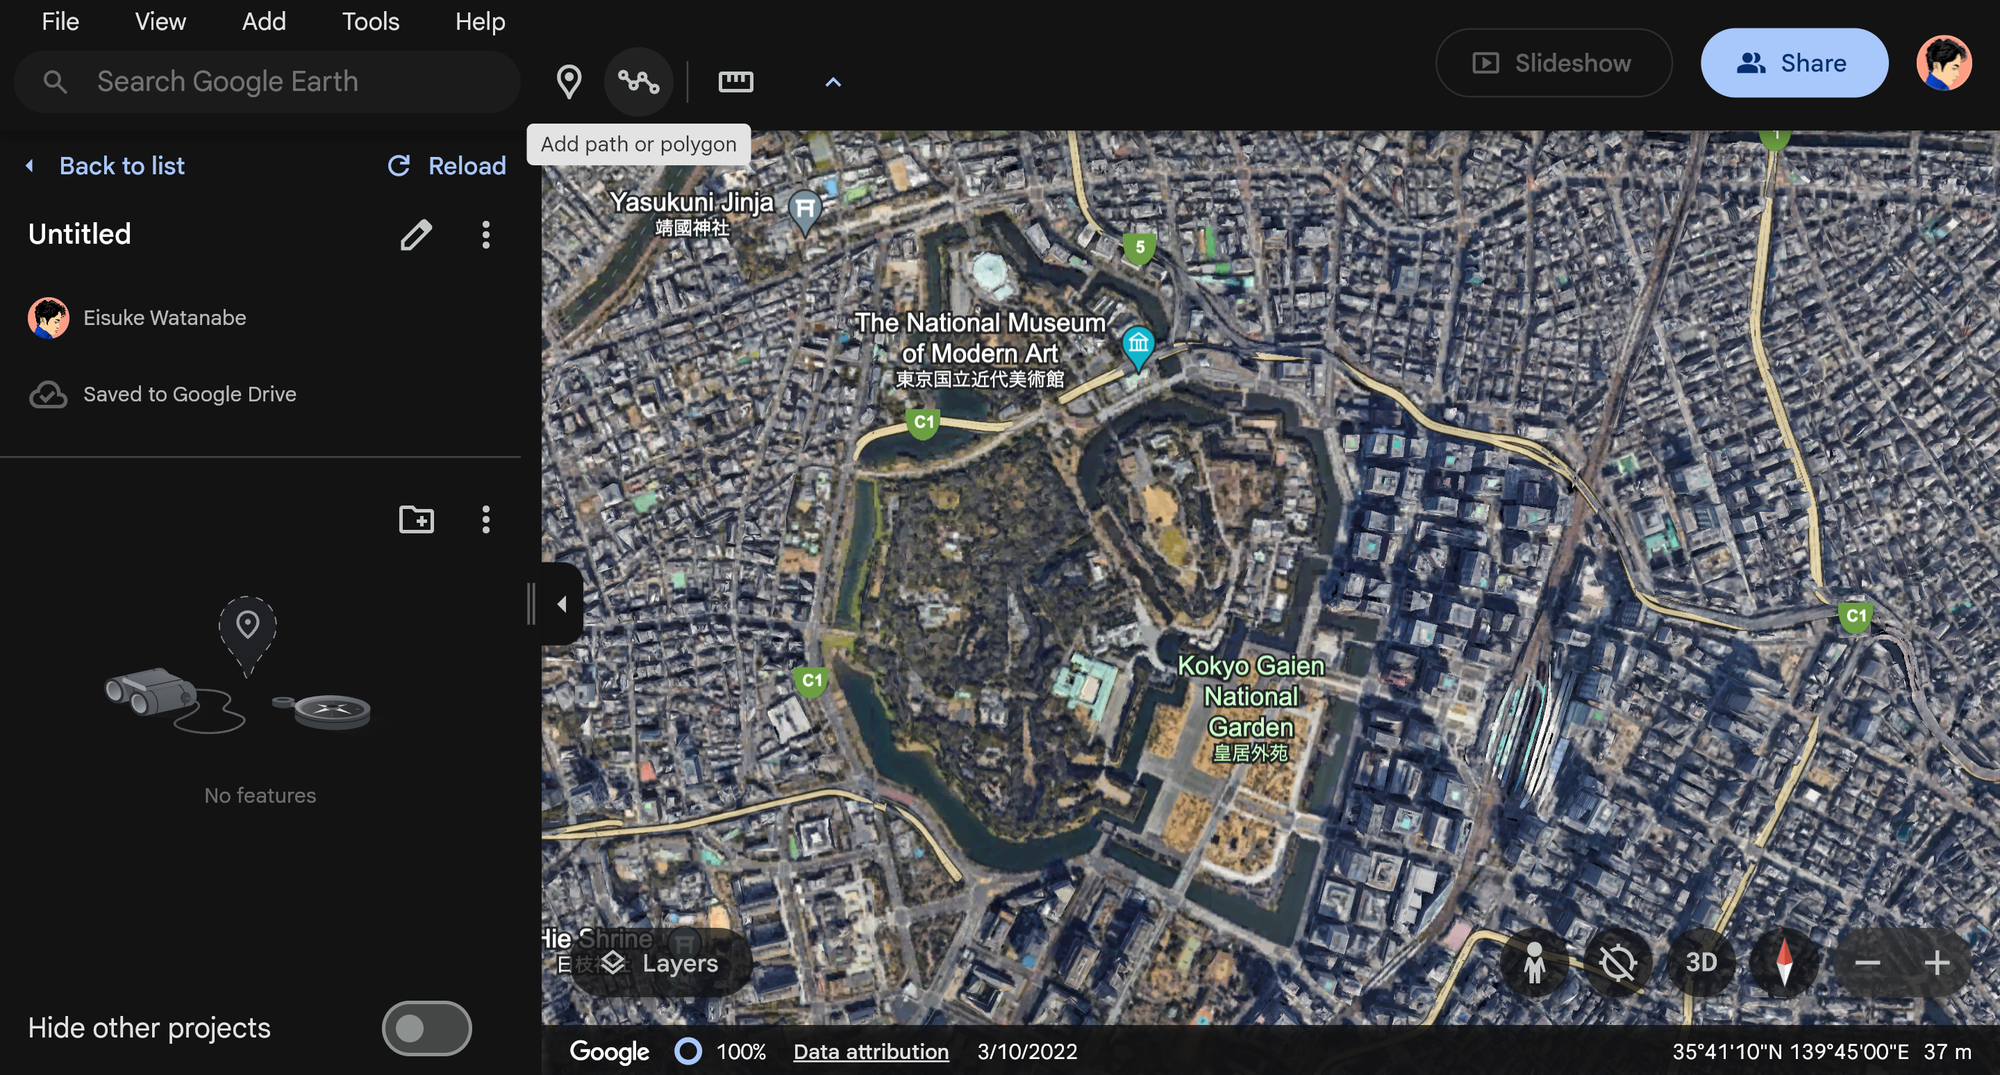
Task: Click the search magnifier icon
Action: 56,82
